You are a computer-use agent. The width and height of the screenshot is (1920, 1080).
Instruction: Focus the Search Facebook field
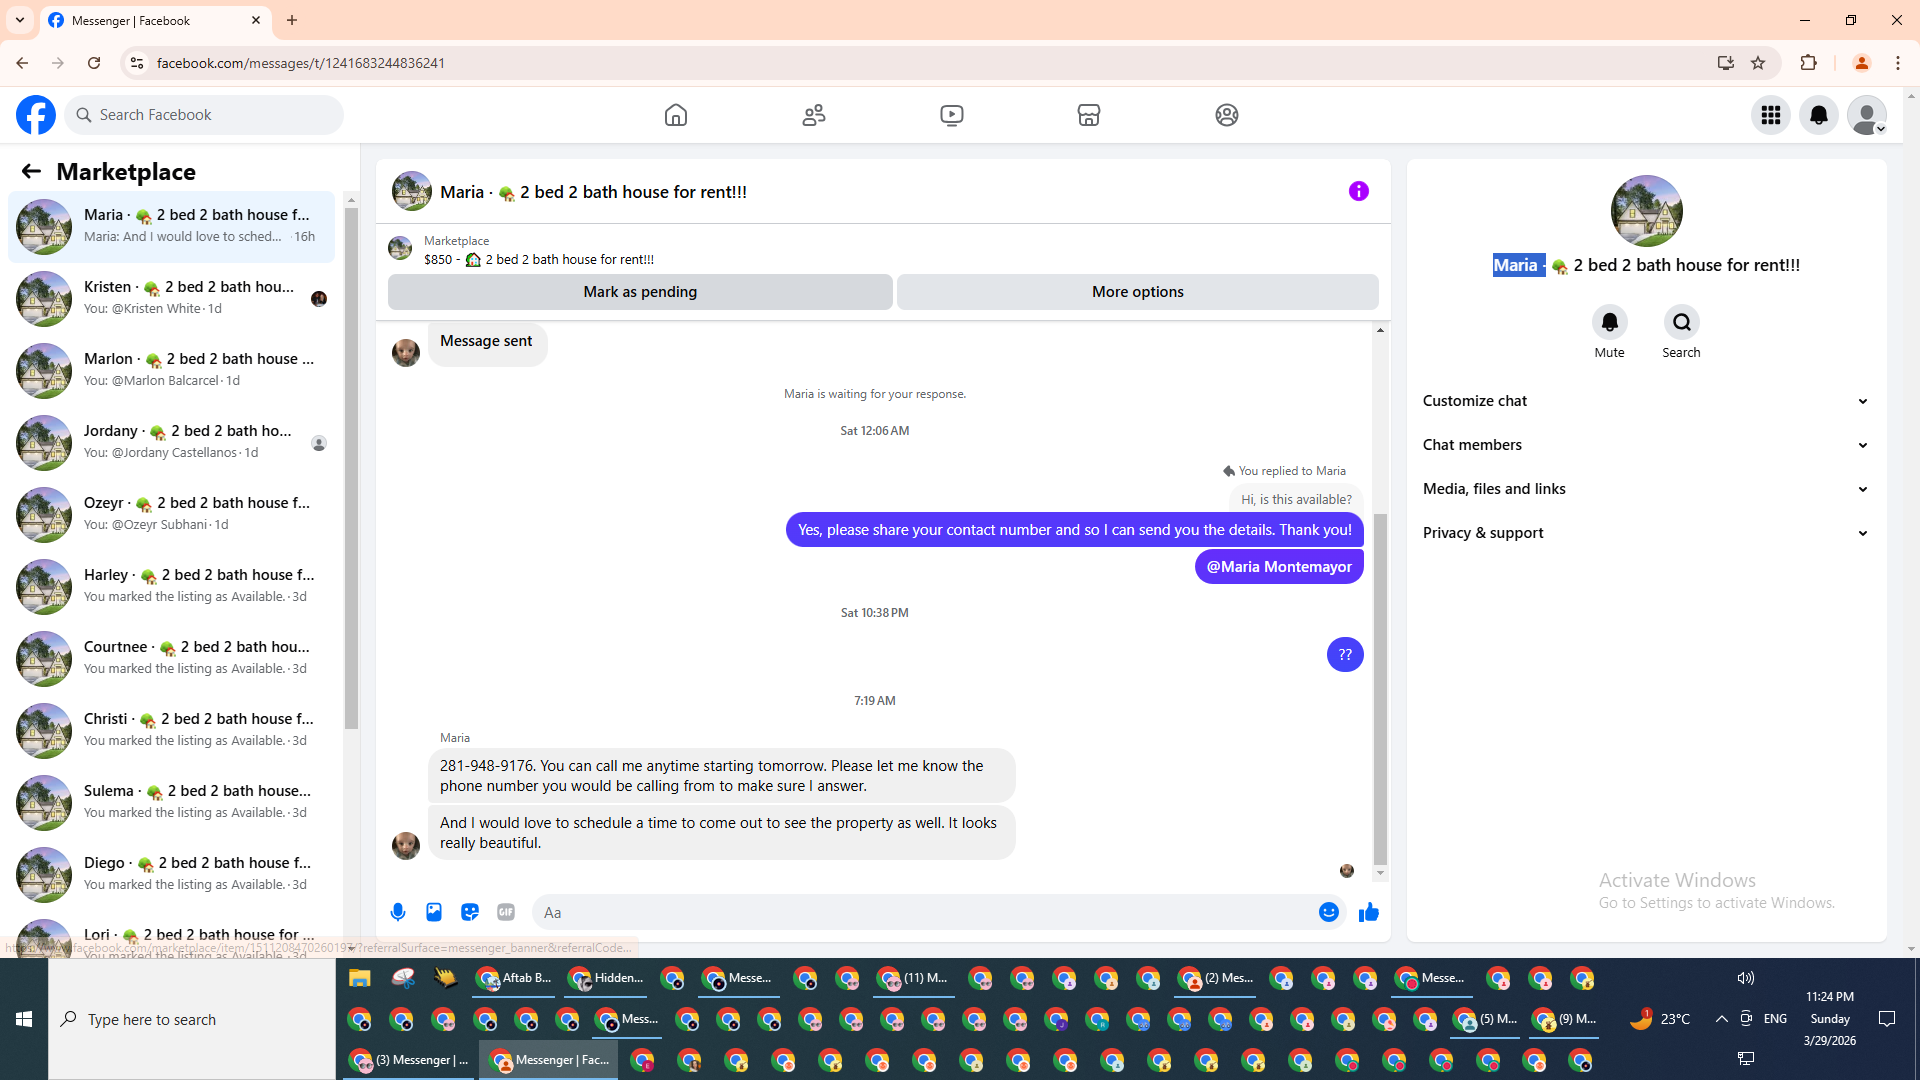pyautogui.click(x=205, y=115)
